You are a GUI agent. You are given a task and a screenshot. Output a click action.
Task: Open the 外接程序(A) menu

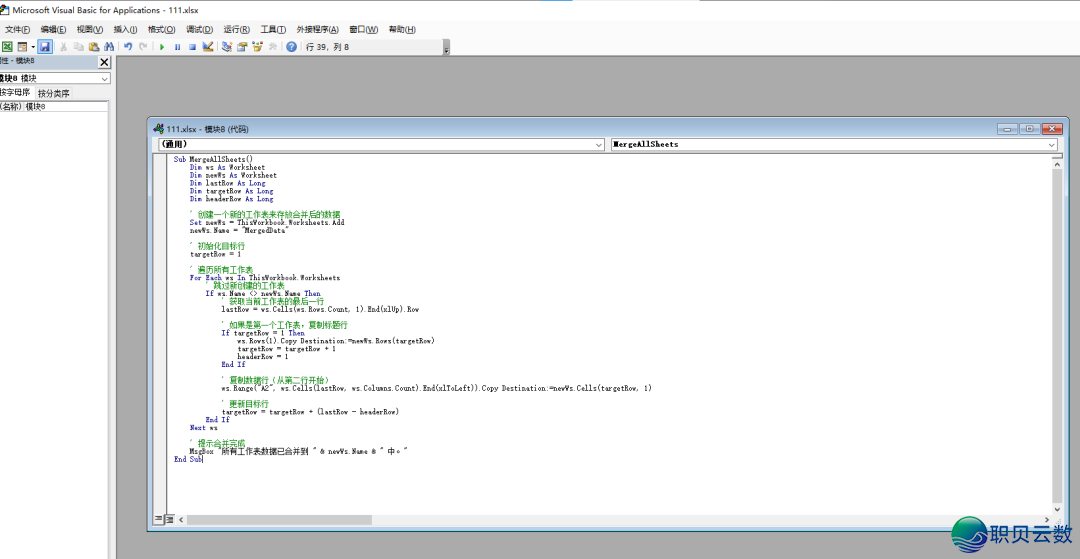318,30
